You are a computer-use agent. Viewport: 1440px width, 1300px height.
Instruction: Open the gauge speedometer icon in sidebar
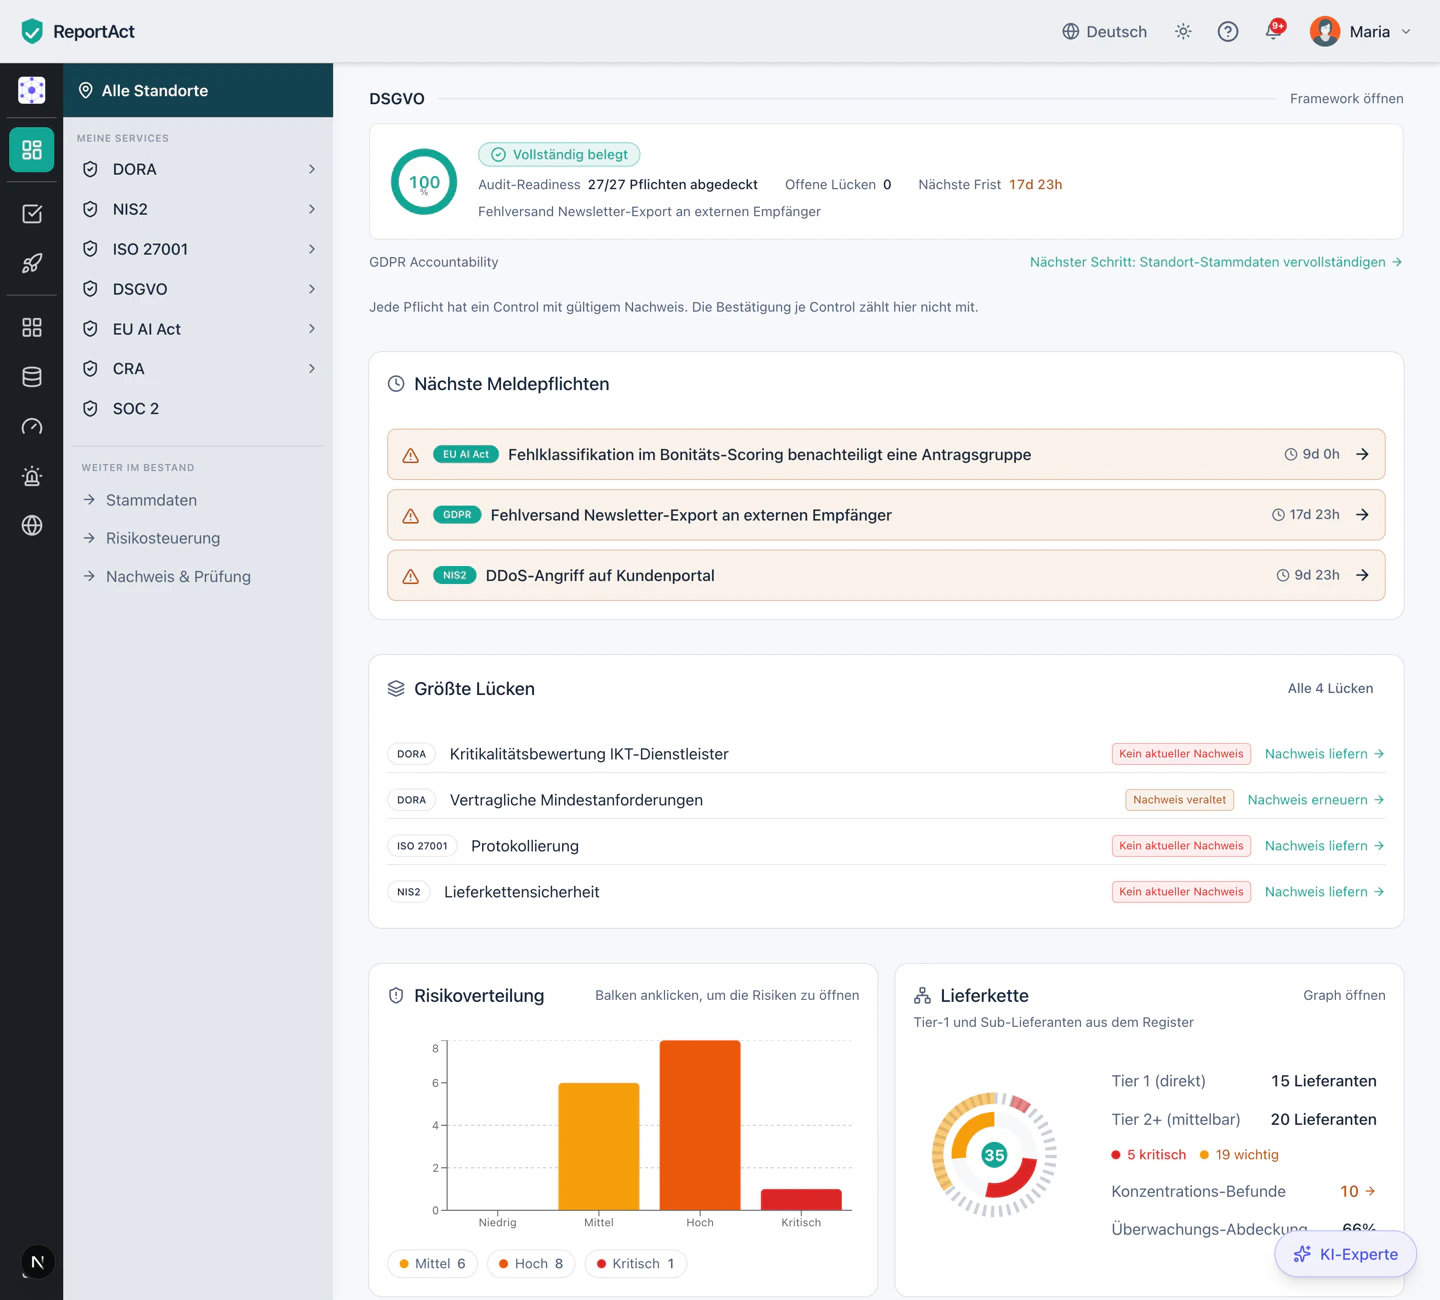point(31,427)
